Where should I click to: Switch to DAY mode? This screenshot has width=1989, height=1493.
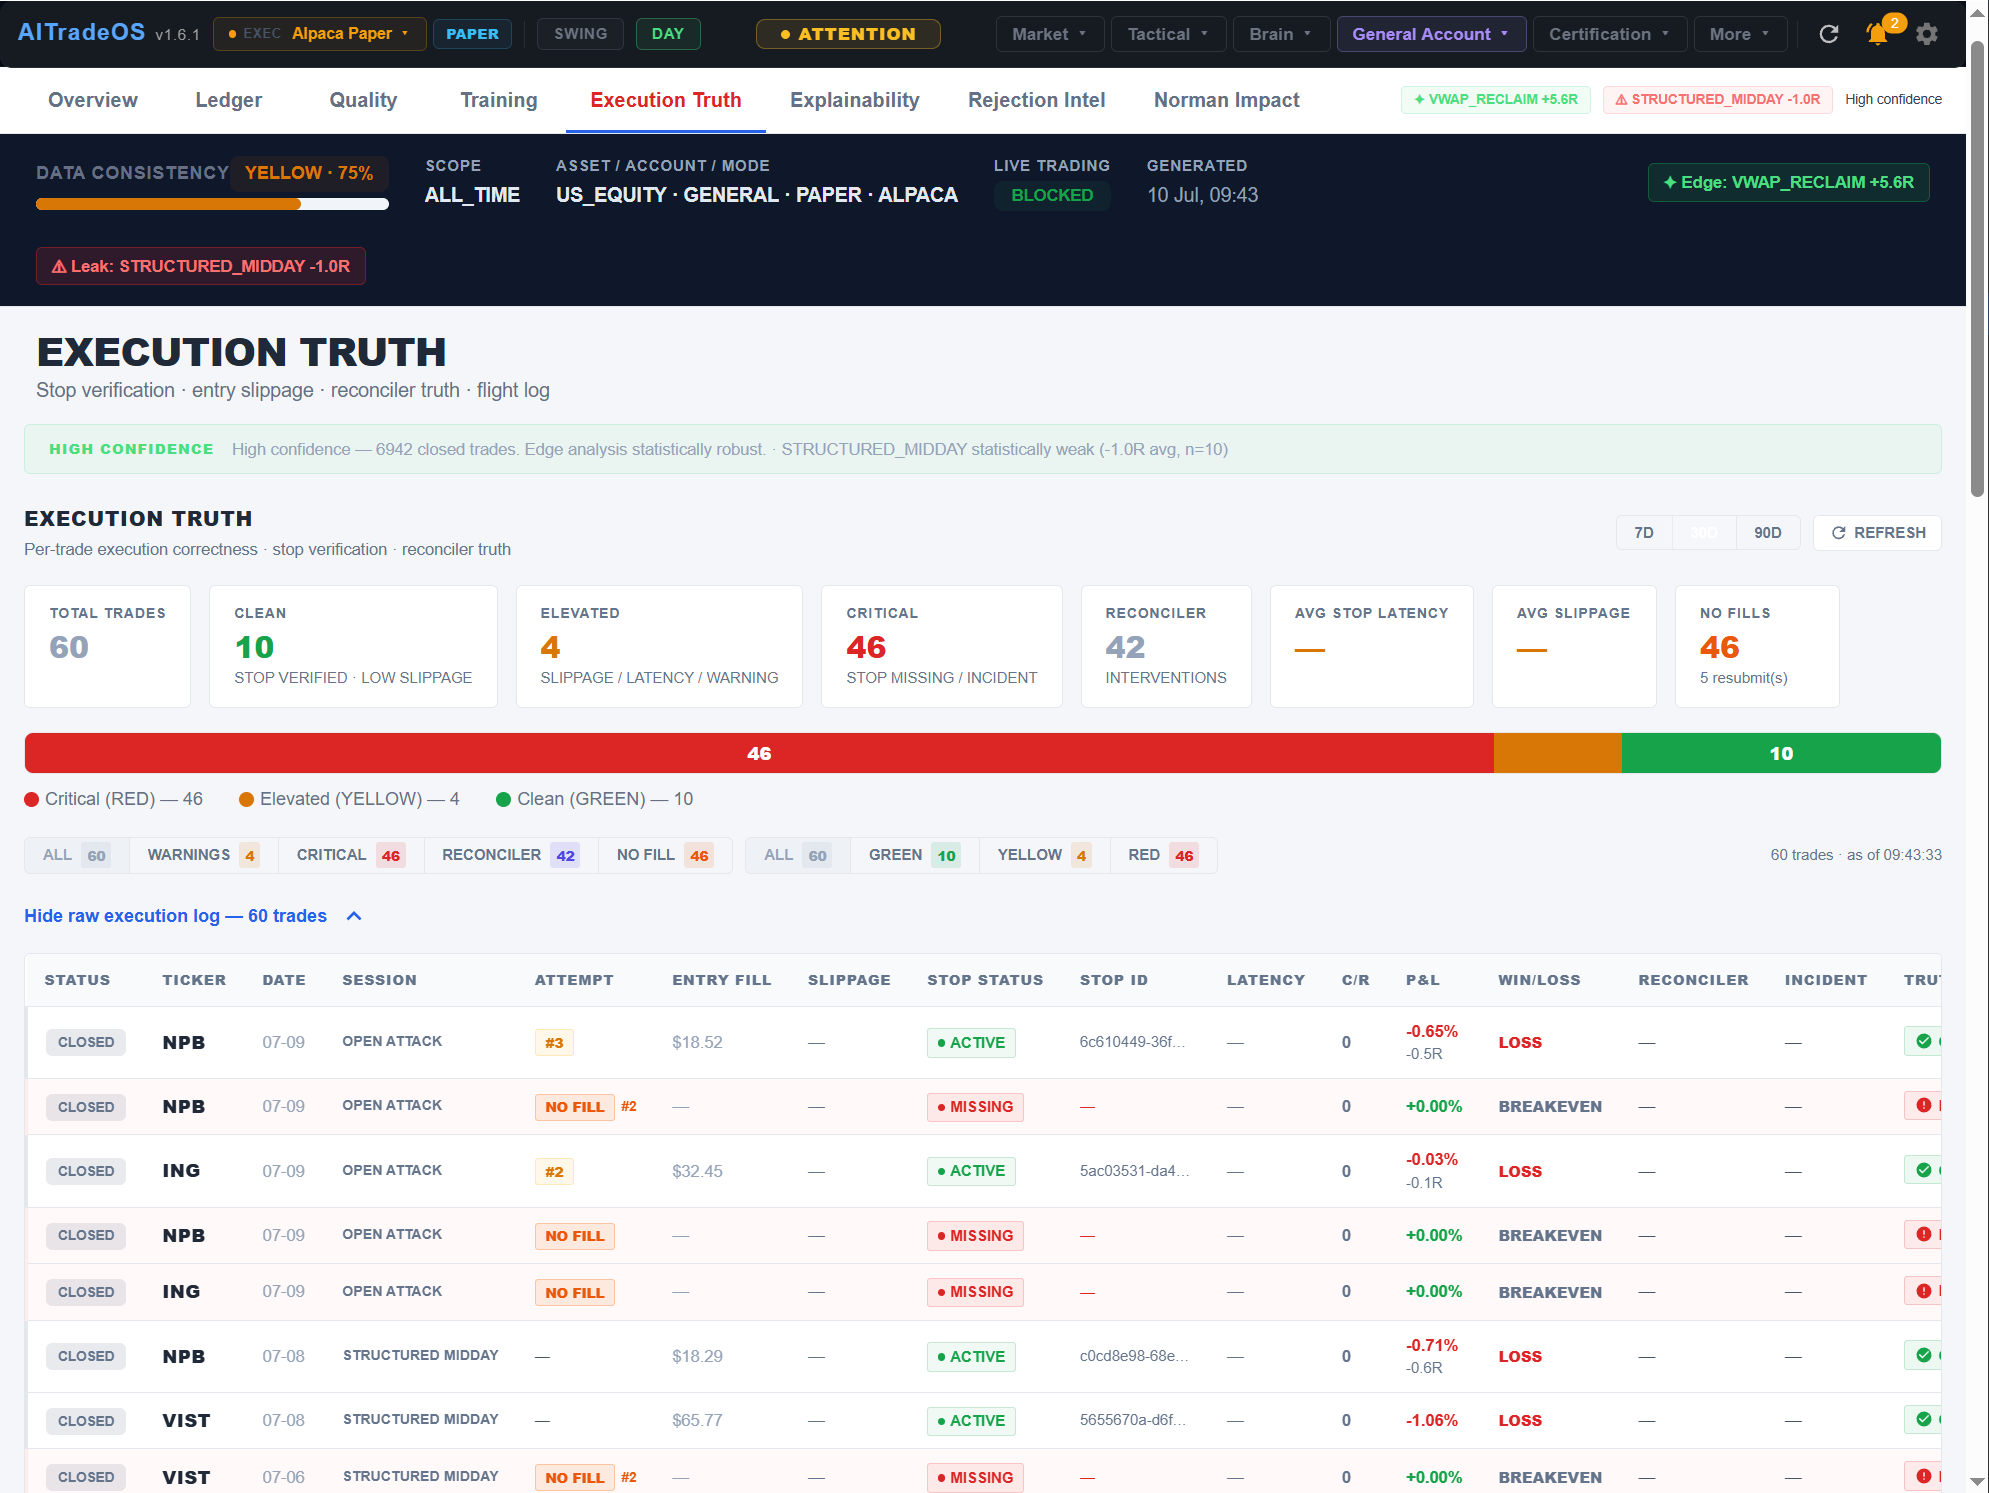[x=668, y=34]
